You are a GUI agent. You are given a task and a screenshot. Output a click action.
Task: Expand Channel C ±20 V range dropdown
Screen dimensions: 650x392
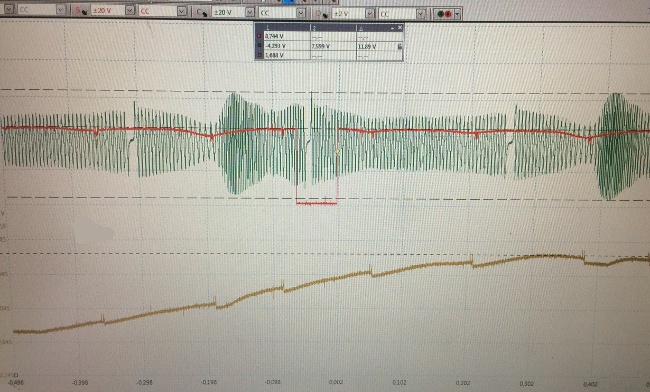pyautogui.click(x=250, y=12)
